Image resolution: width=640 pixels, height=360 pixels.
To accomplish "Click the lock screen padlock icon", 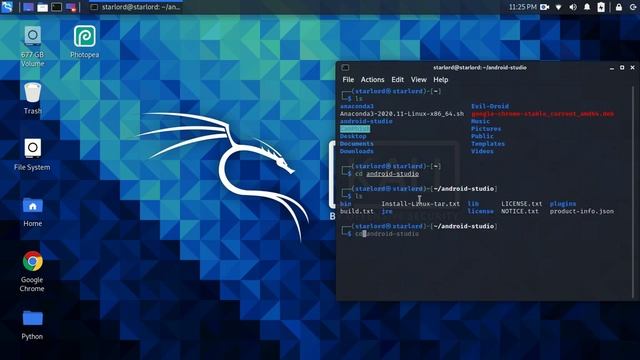I will pos(619,7).
